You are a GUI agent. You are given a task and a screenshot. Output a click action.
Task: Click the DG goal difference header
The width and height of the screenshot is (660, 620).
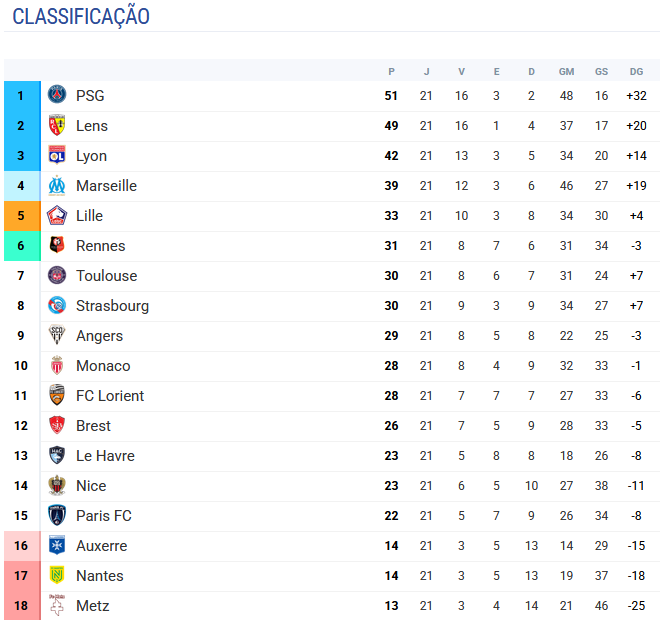(636, 71)
